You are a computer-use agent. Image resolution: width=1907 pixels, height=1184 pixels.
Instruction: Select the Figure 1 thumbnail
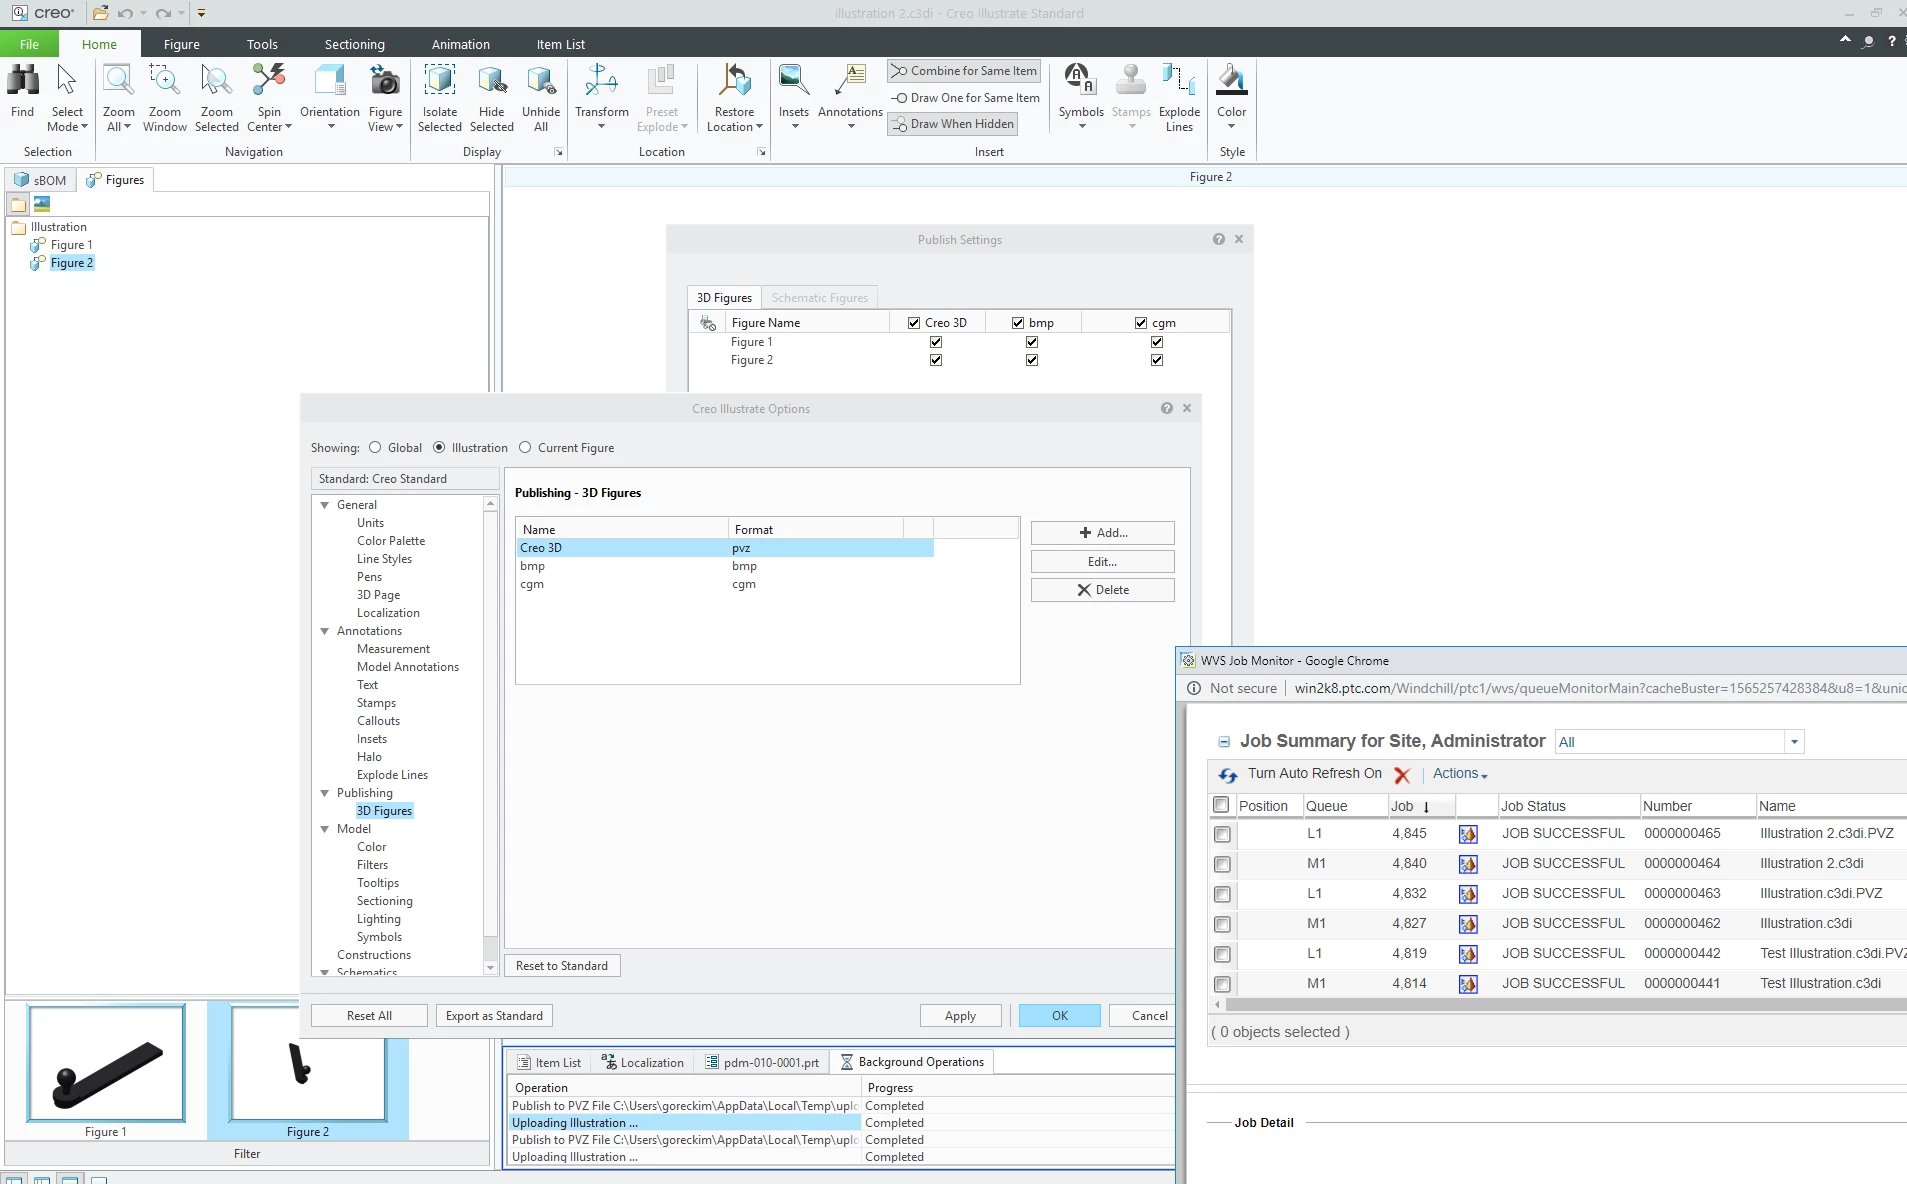point(106,1063)
